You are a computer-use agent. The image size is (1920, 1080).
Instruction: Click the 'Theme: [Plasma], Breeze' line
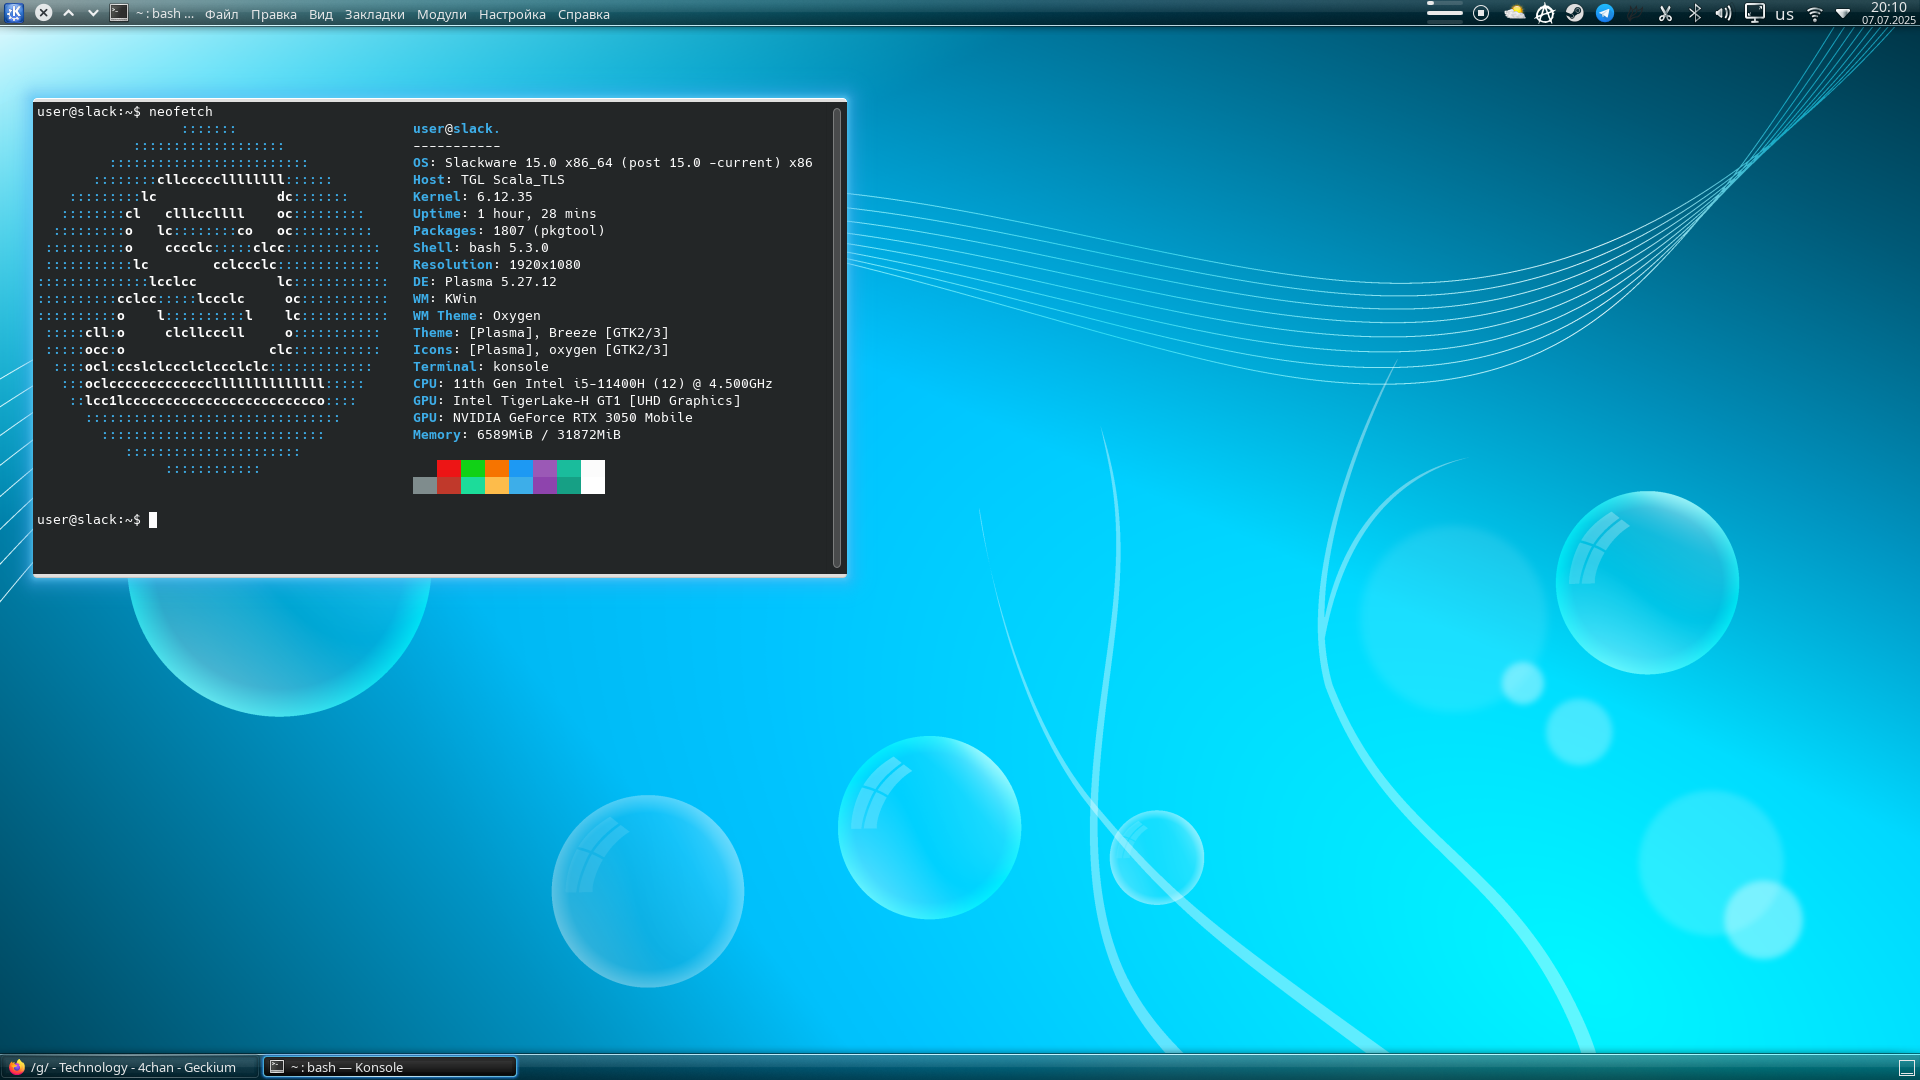tap(541, 333)
